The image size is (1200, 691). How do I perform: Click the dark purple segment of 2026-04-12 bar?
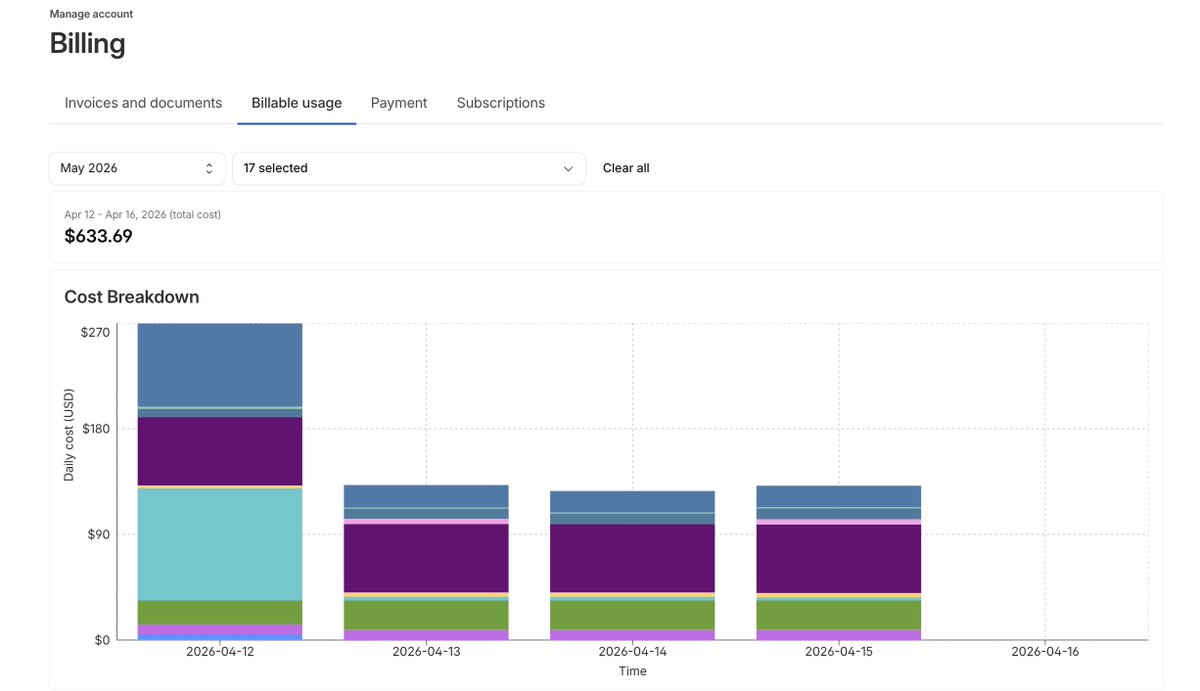[220, 451]
